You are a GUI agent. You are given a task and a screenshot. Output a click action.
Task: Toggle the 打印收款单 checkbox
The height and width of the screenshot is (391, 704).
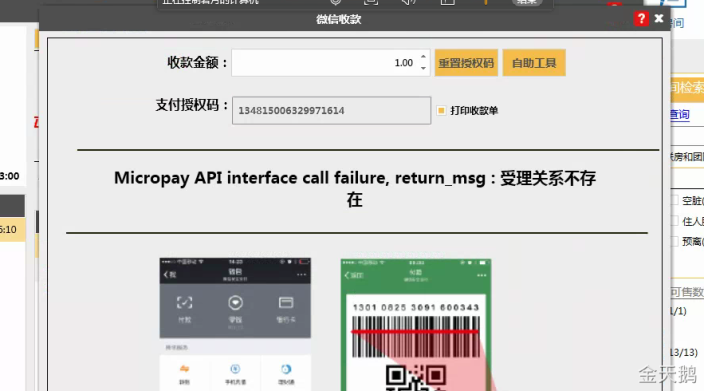click(x=441, y=110)
